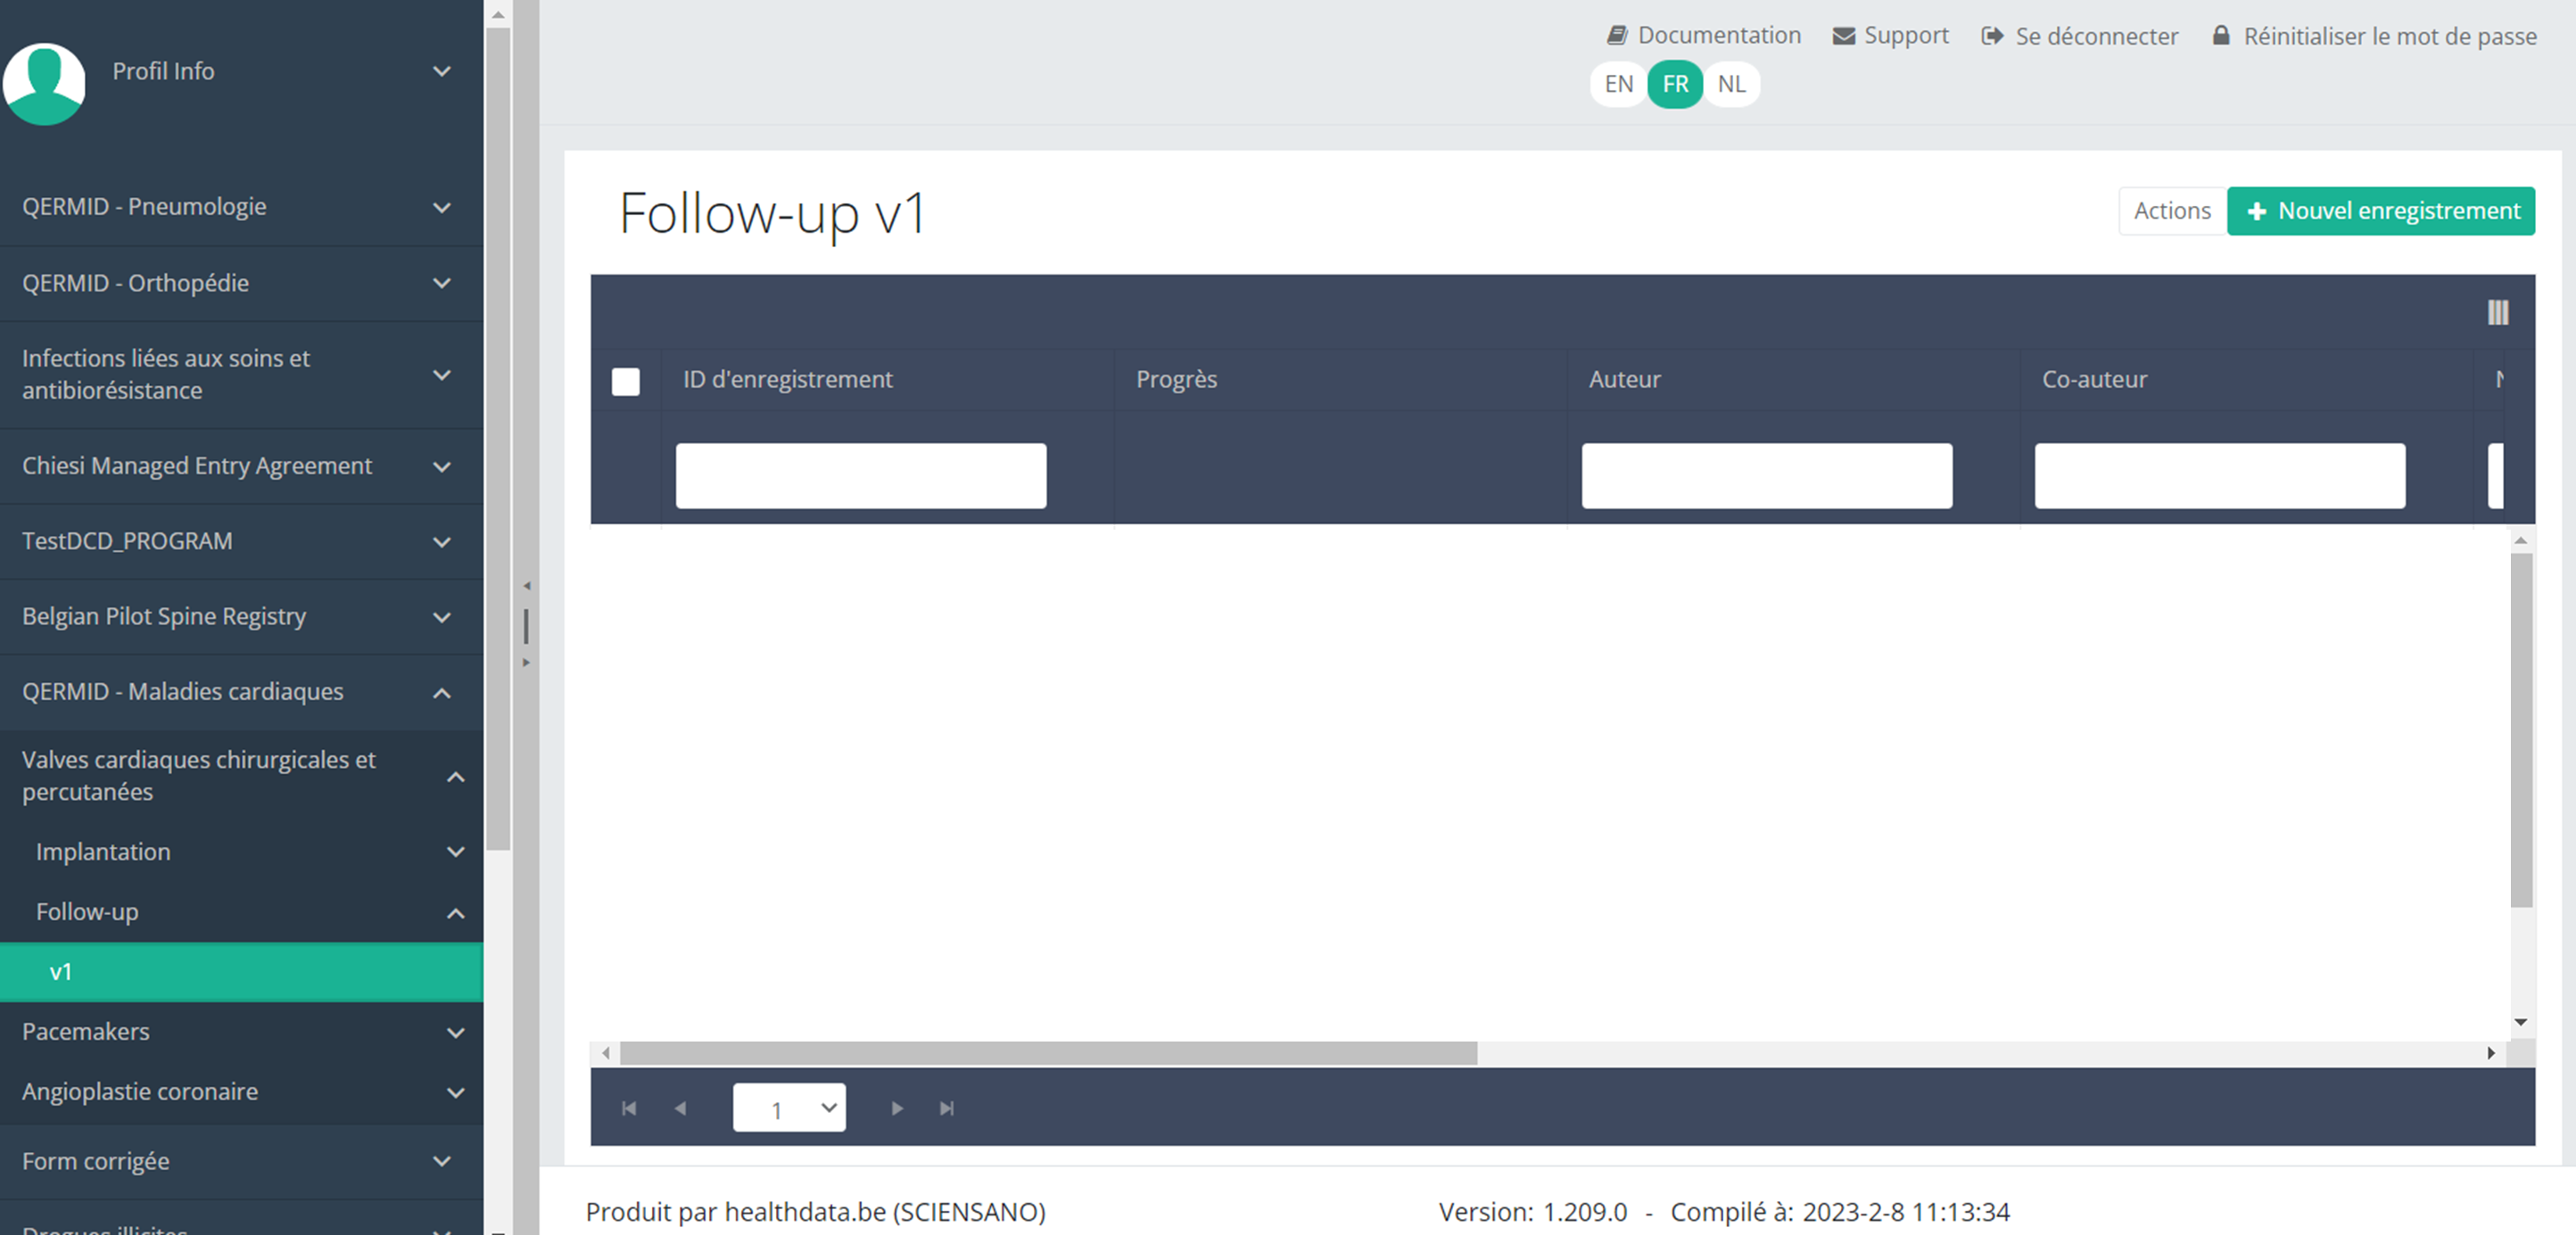Click the padlock icon for password reset
Image resolution: width=2576 pixels, height=1235 pixels.
(2220, 36)
